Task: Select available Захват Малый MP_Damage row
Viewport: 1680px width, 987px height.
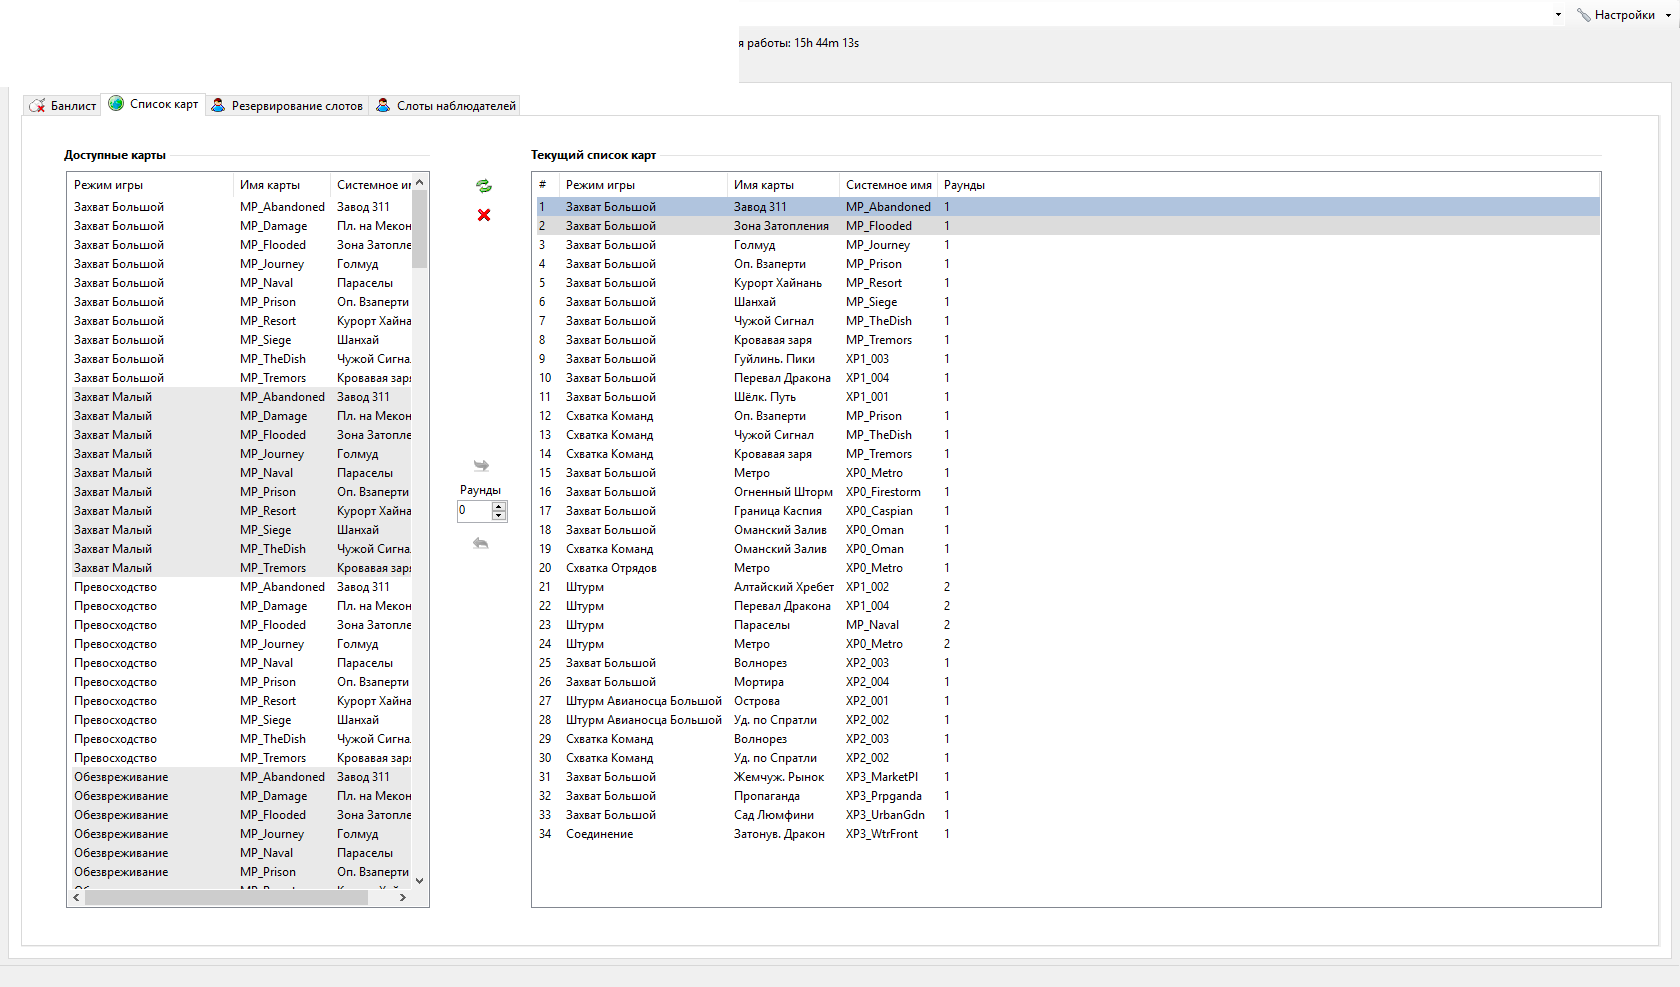Action: pos(240,416)
